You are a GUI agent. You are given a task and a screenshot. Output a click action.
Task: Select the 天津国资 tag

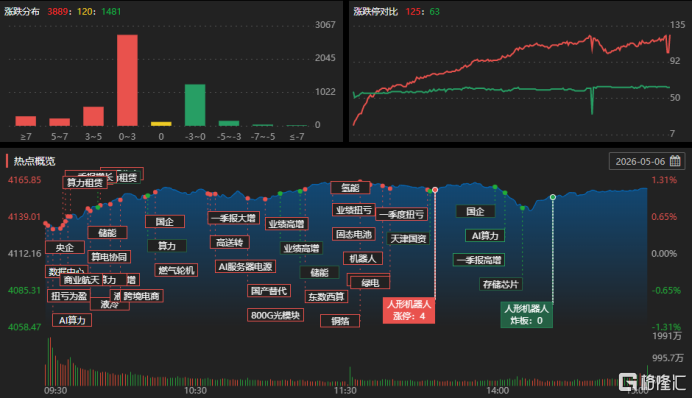(408, 239)
